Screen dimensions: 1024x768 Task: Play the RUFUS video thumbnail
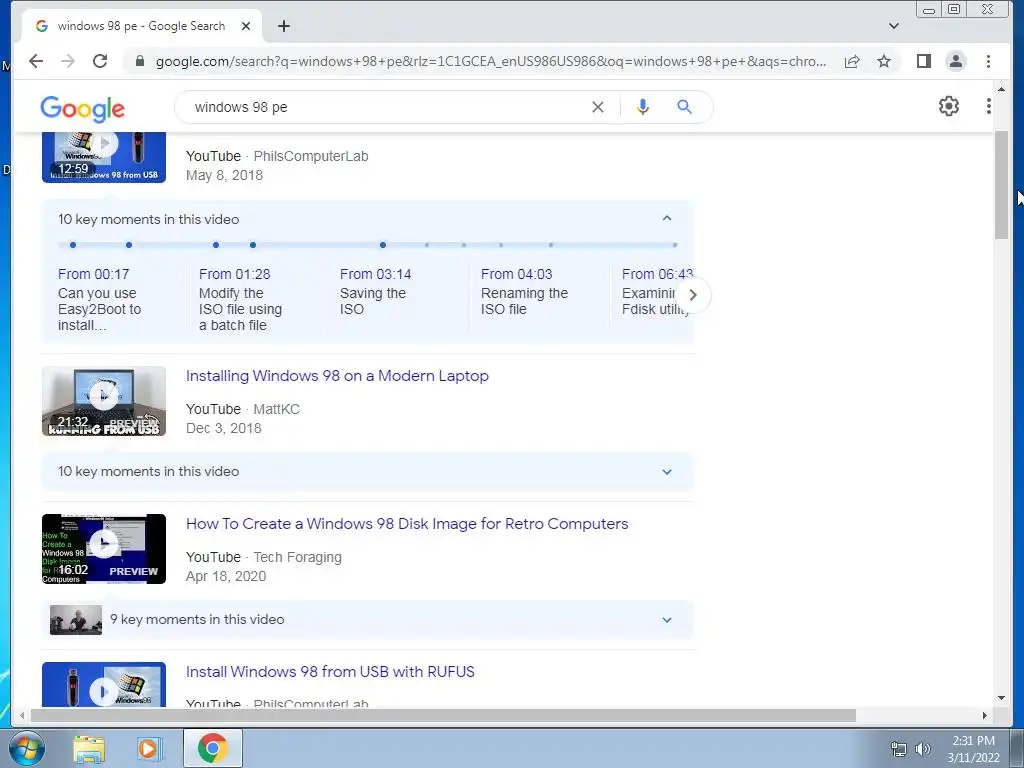tap(104, 685)
